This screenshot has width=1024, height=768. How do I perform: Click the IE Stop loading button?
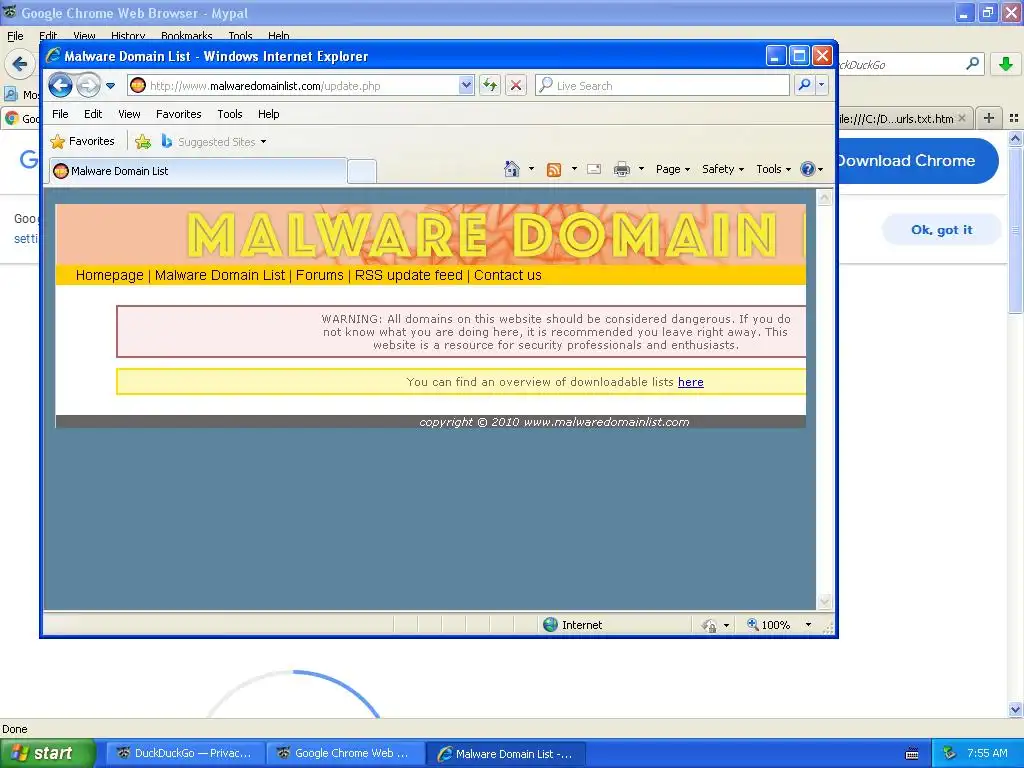pos(516,86)
